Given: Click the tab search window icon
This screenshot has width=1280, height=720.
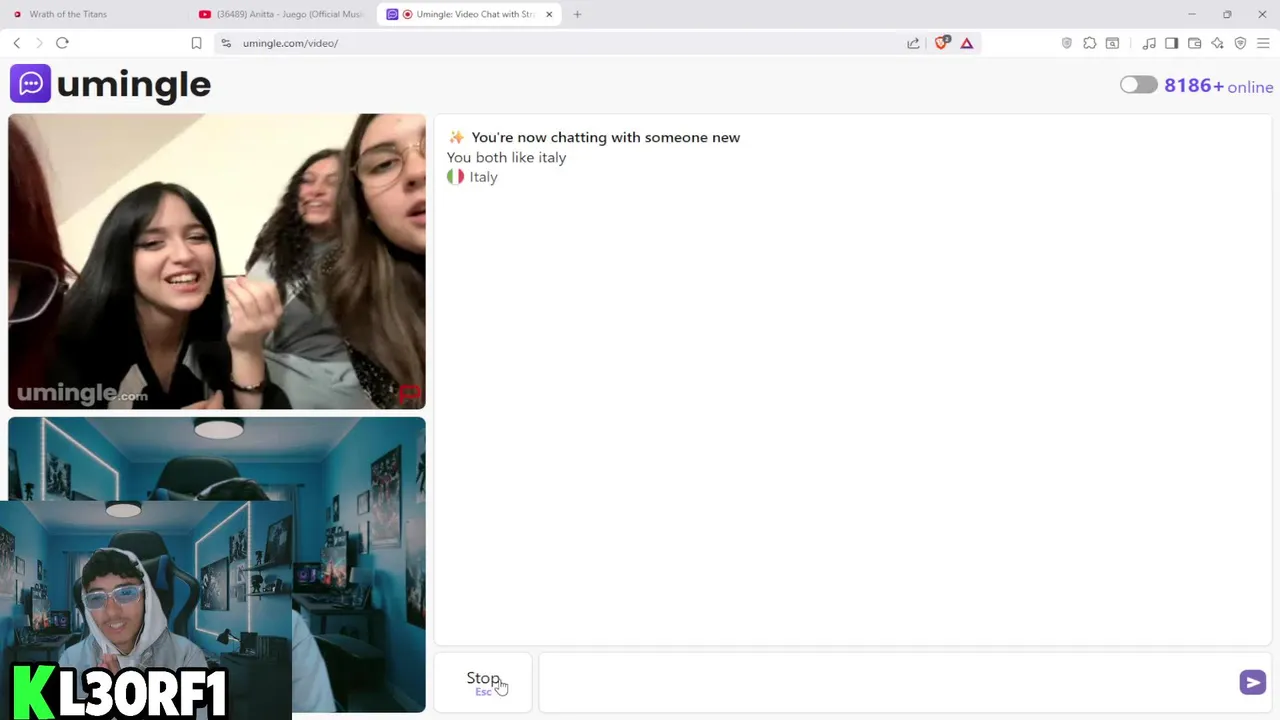Looking at the screenshot, I should click(1112, 43).
